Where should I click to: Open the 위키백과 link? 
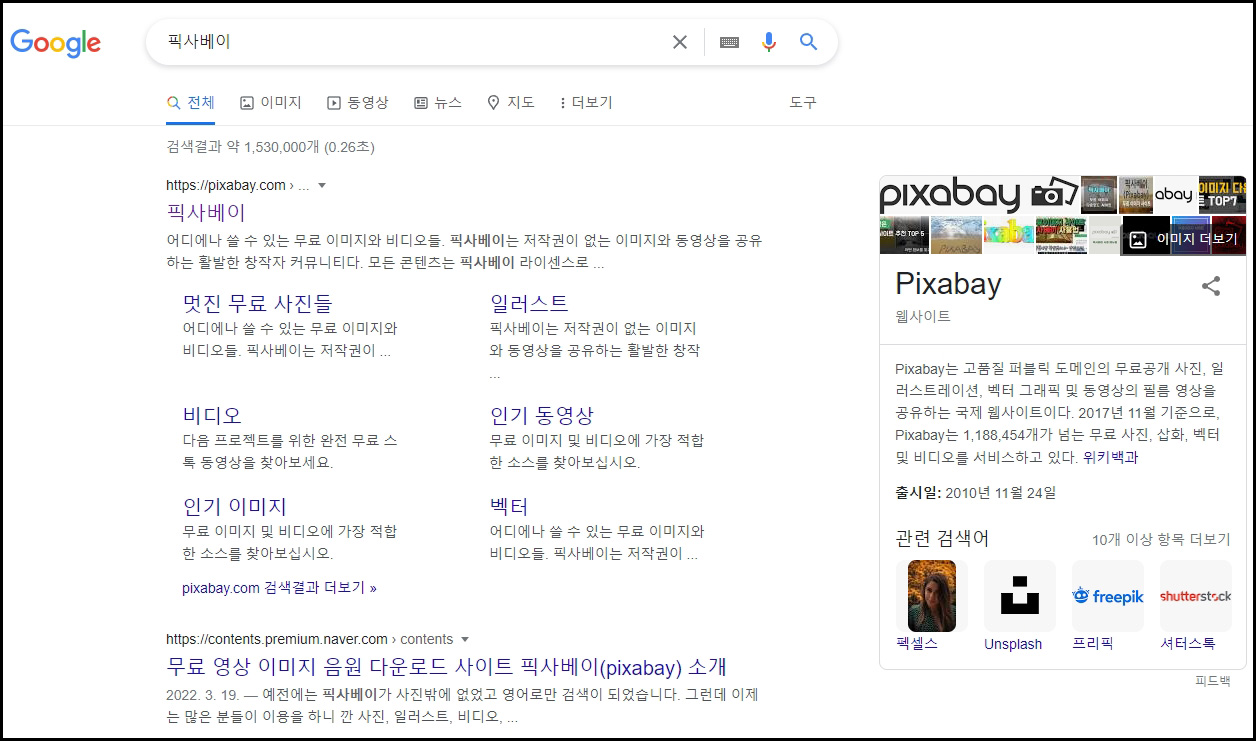coord(1110,457)
